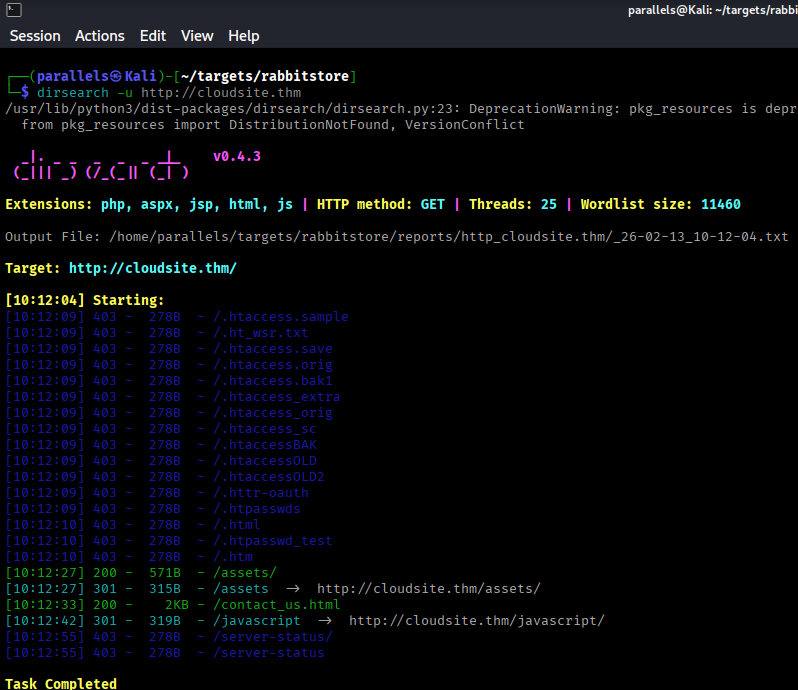Select the /.htaccess.sample result path

(x=281, y=317)
